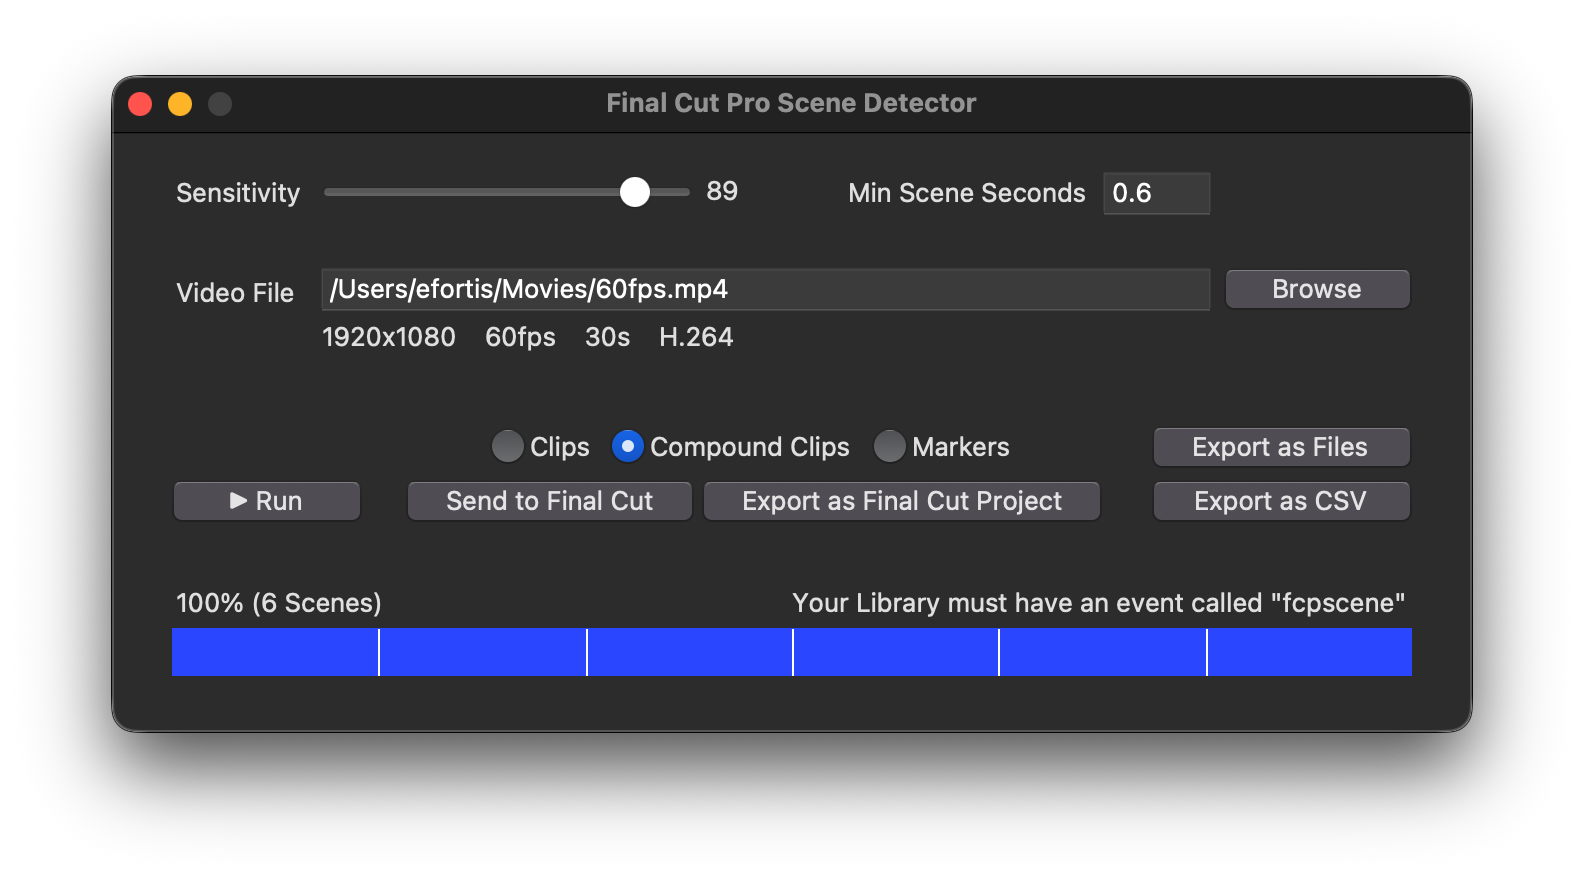Click the Run button with play icon
1584x880 pixels.
point(267,501)
